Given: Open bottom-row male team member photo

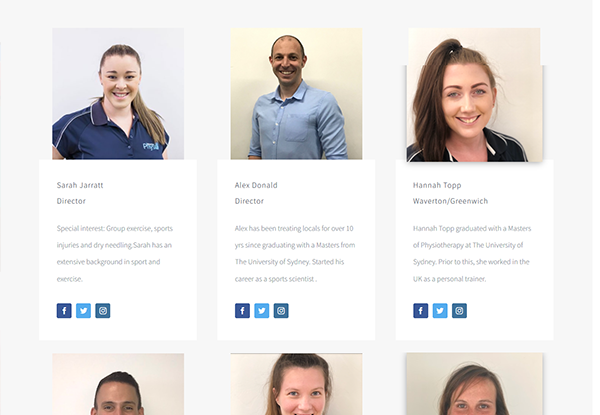Looking at the screenshot, I should pos(118,384).
